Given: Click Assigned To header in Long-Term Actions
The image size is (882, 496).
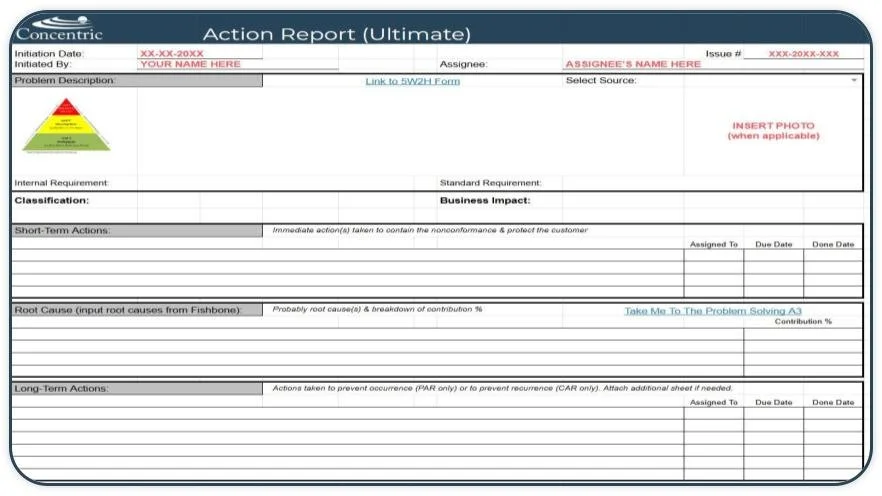Looking at the screenshot, I should pos(713,403).
